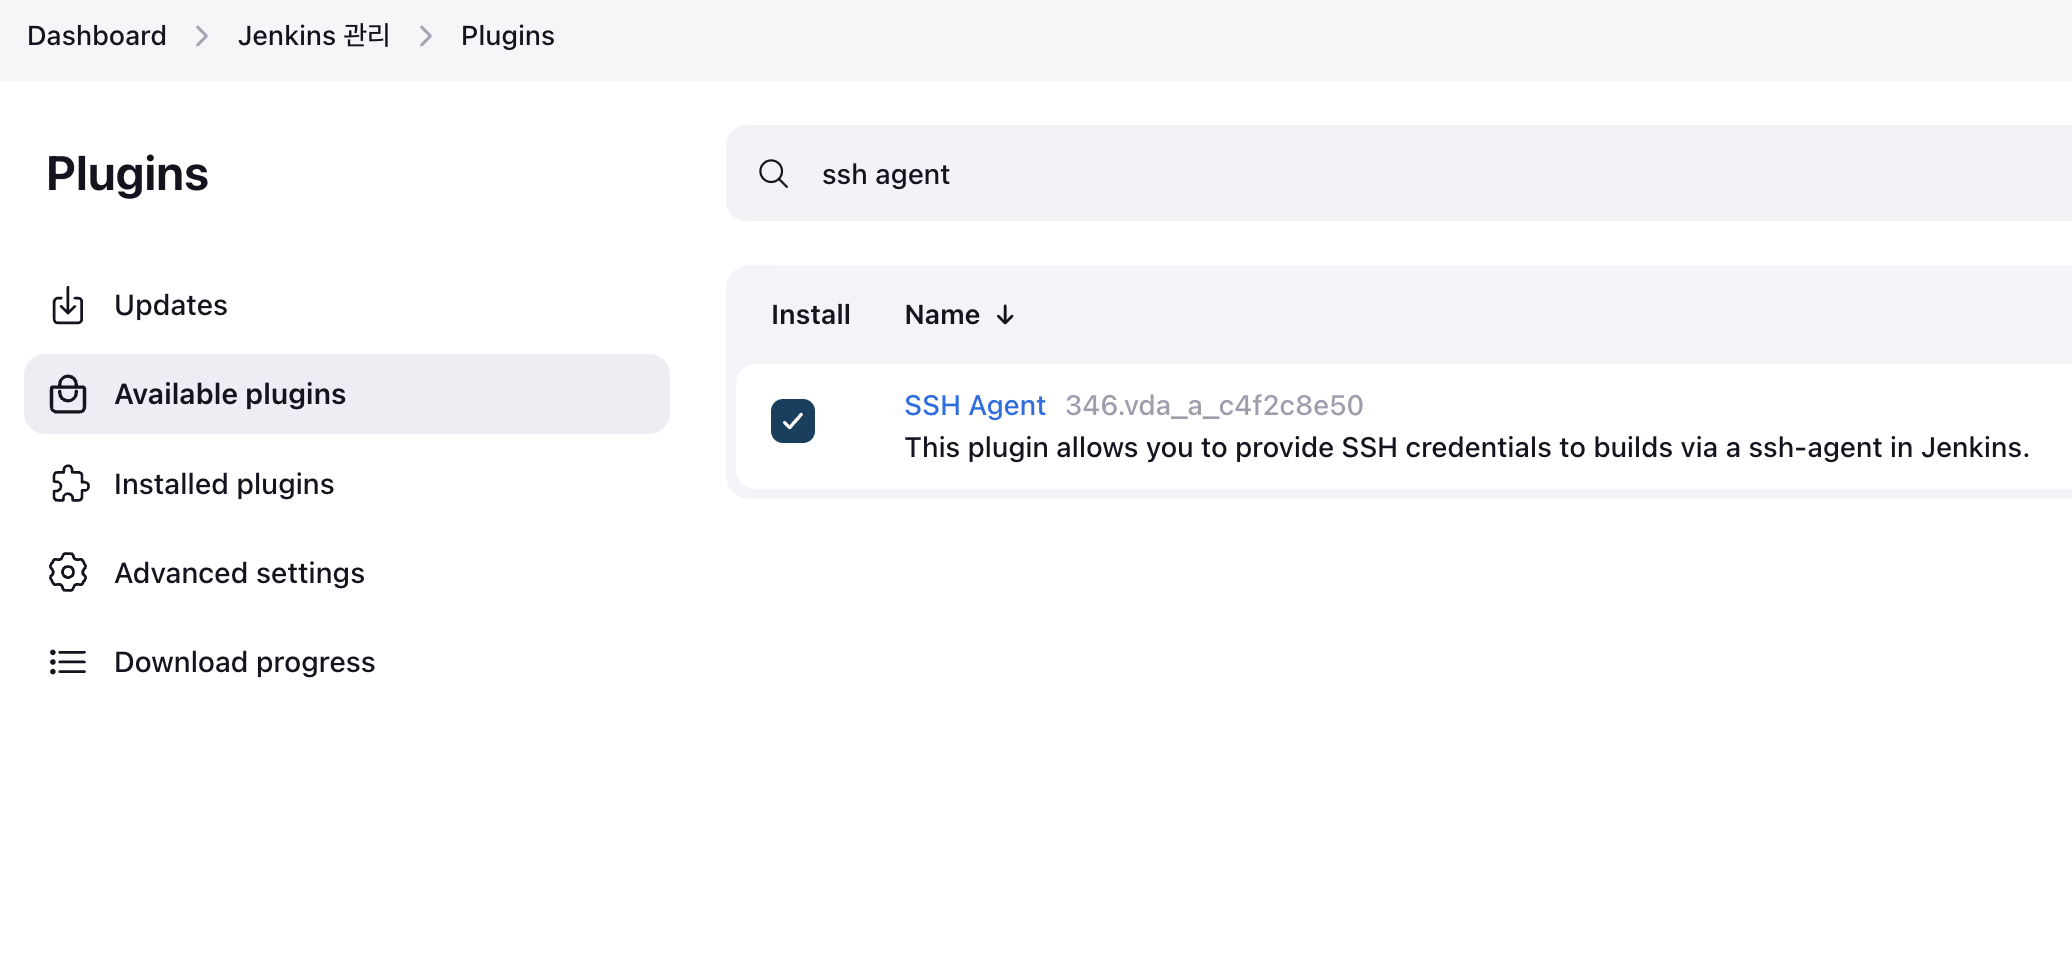Click the SSH Agent plugin description

[1467, 447]
